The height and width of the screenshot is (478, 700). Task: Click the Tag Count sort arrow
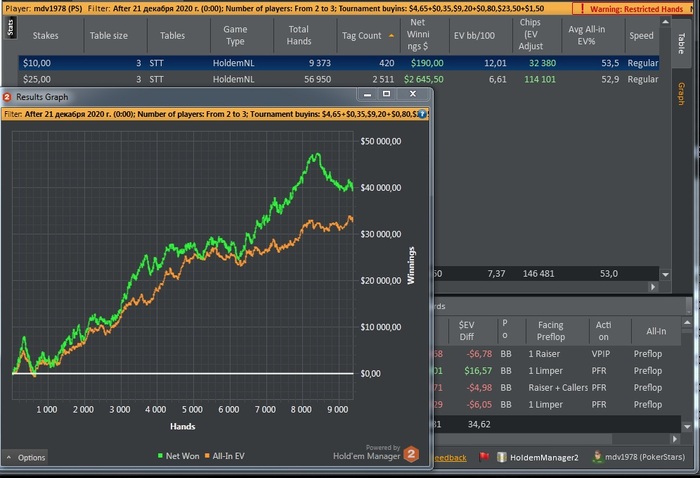tap(392, 36)
